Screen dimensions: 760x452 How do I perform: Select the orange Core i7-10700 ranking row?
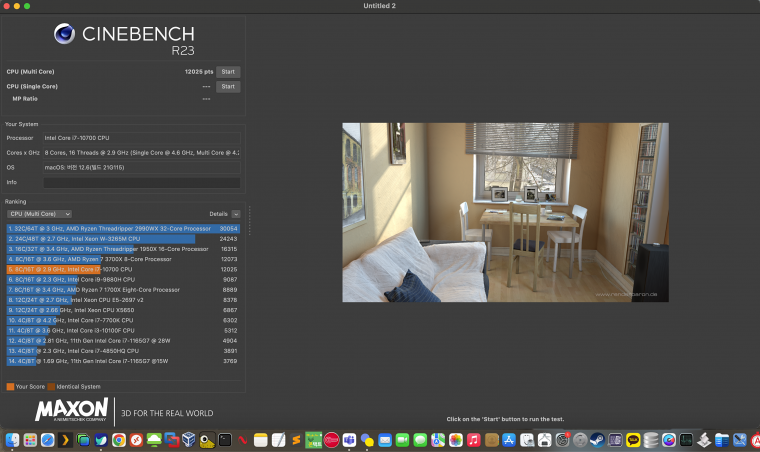(123, 269)
